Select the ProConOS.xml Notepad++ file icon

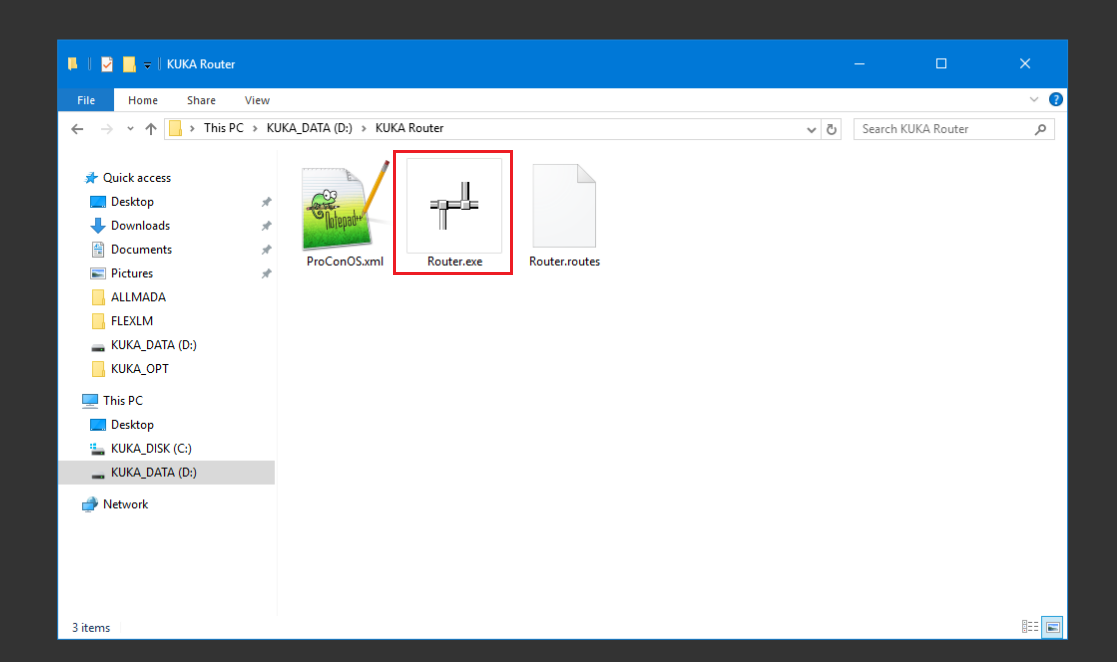click(345, 206)
